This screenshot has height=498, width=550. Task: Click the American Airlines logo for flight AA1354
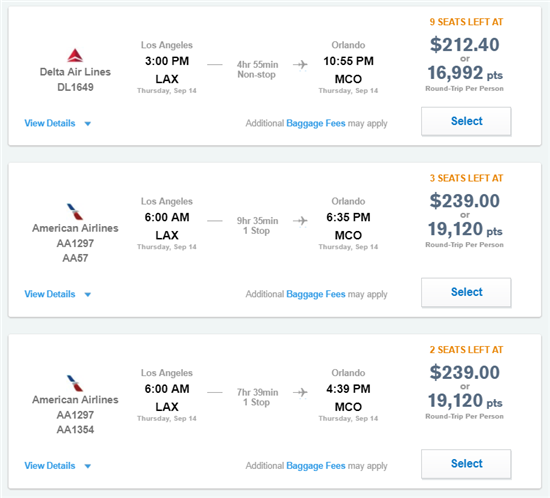[x=75, y=383]
